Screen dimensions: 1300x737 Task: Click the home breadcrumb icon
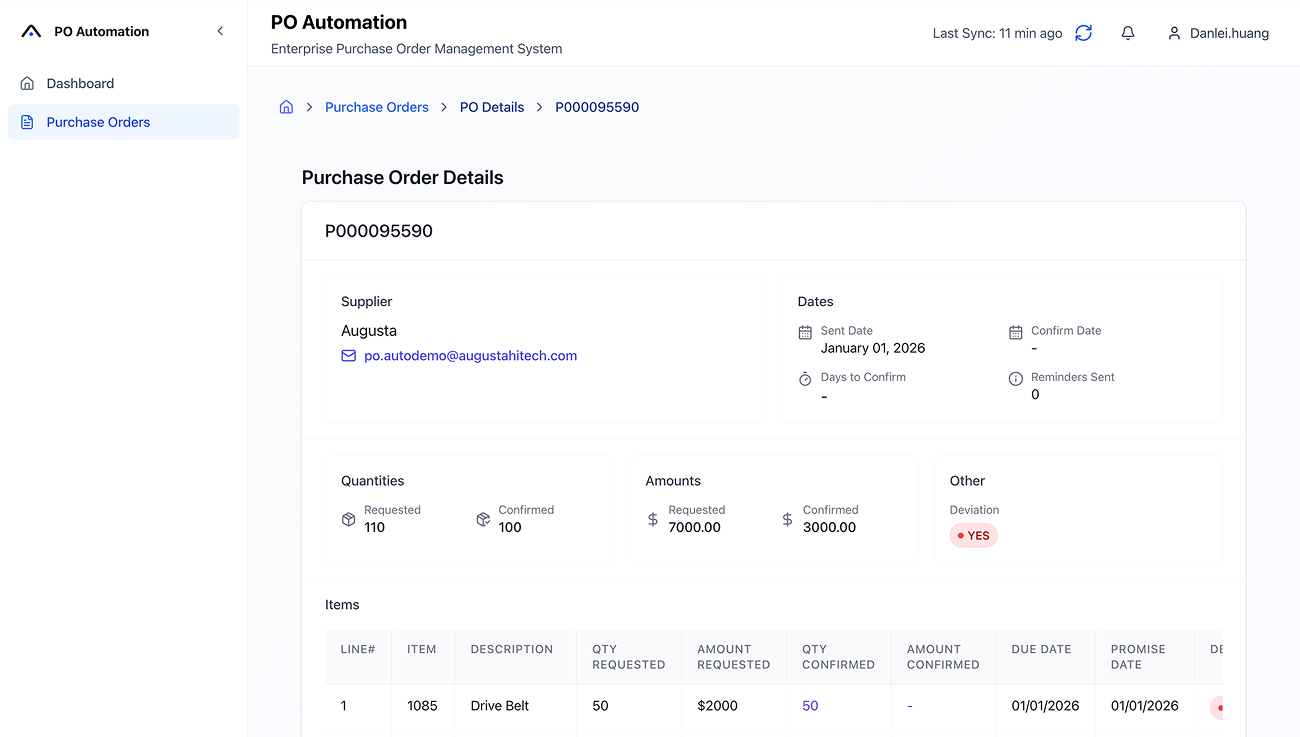tap(286, 107)
